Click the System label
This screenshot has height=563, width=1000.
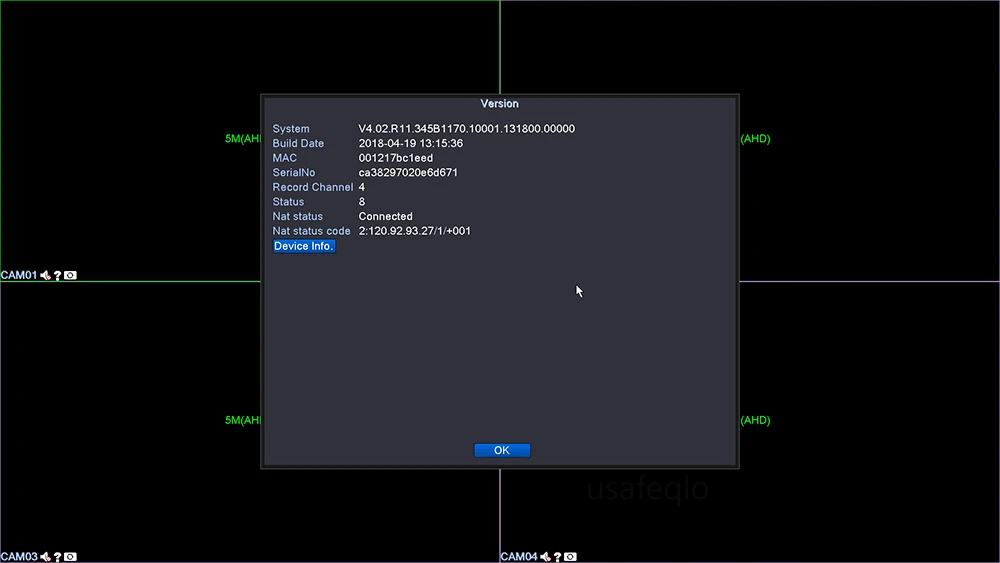pos(291,129)
